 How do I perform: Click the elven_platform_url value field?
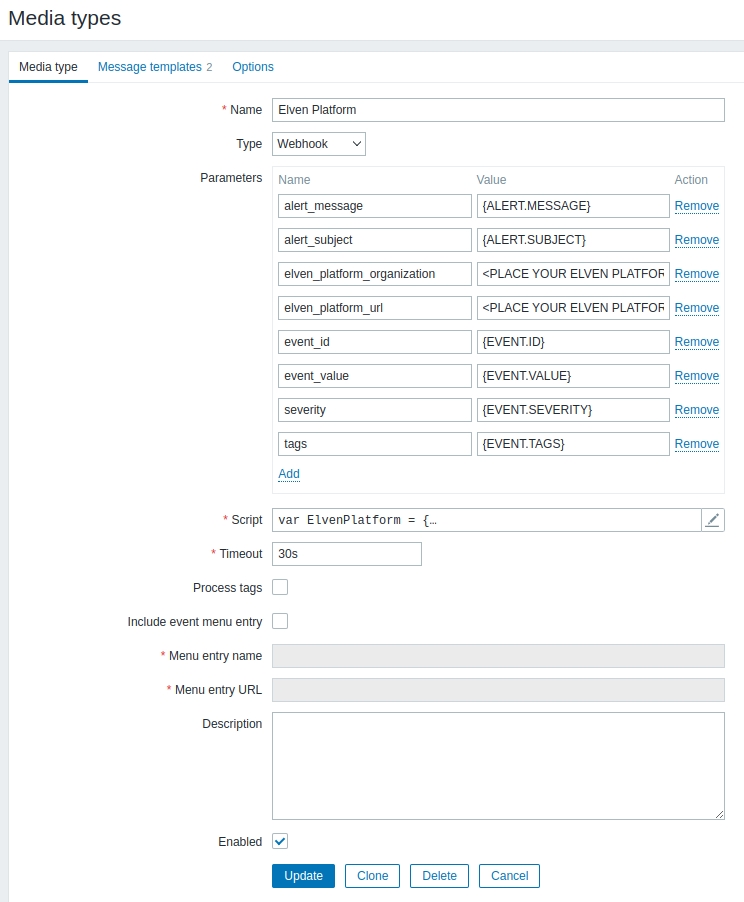tap(572, 308)
